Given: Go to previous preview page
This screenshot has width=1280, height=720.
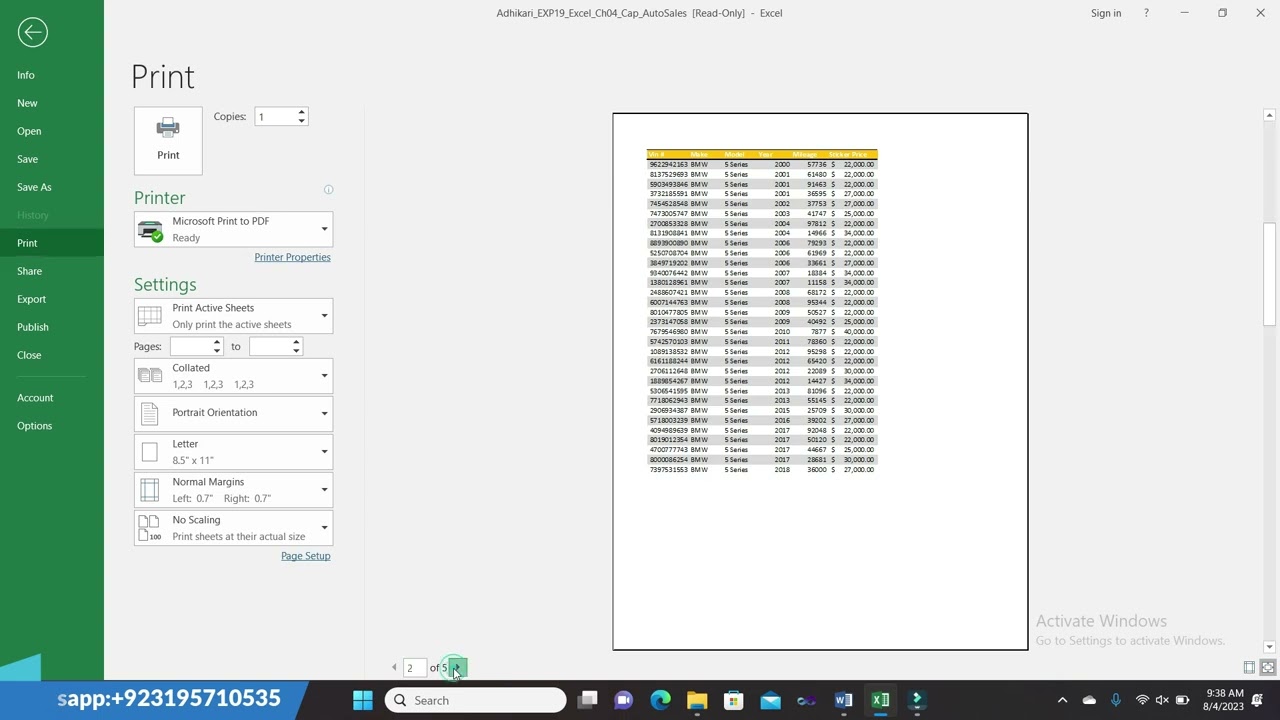Looking at the screenshot, I should [x=394, y=667].
